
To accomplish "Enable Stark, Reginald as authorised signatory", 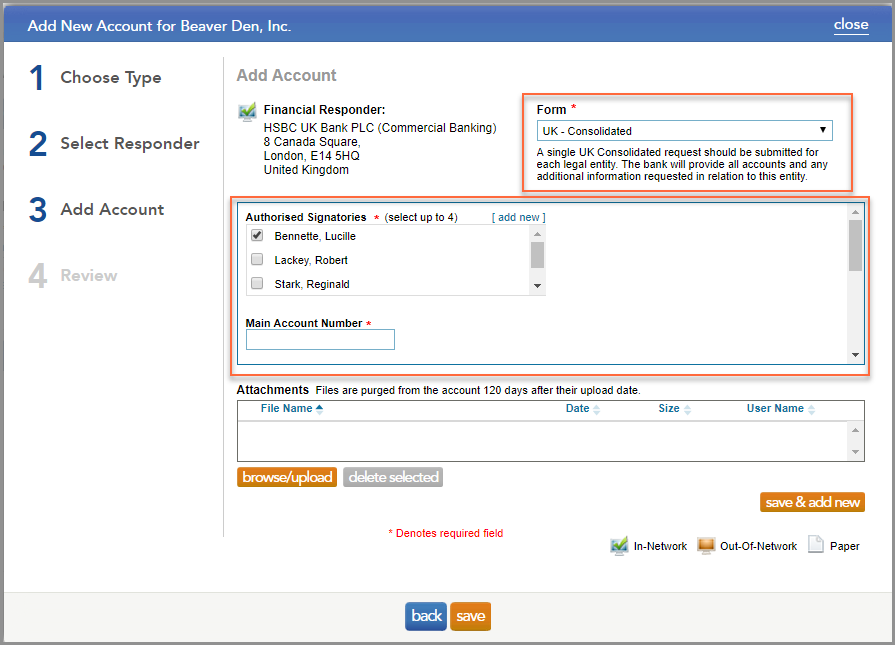I will tap(257, 283).
